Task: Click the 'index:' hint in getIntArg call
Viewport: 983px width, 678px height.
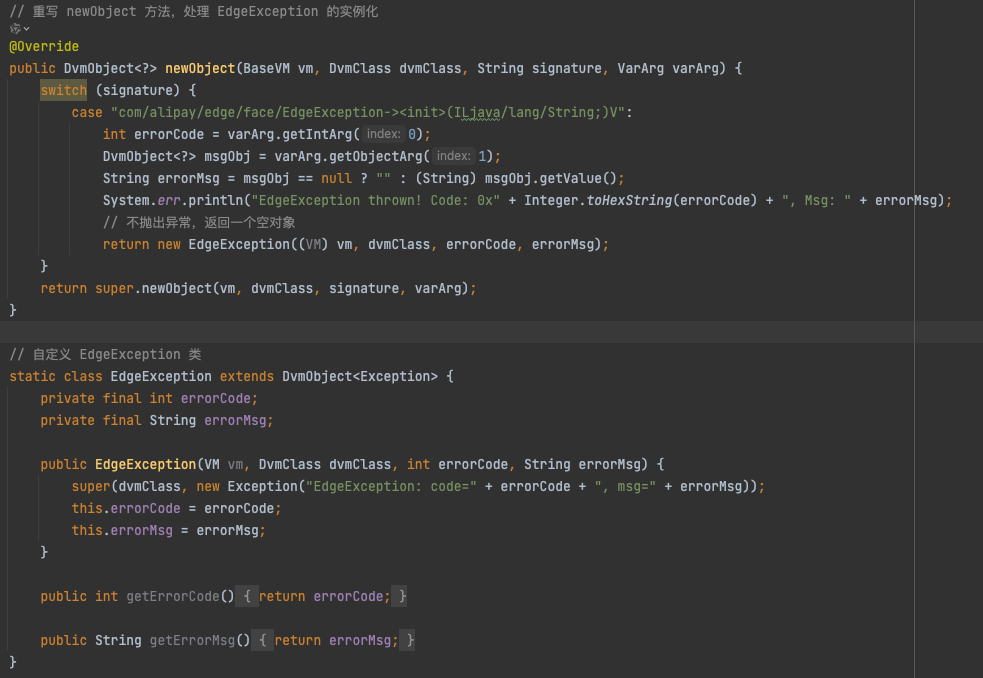Action: (383, 134)
